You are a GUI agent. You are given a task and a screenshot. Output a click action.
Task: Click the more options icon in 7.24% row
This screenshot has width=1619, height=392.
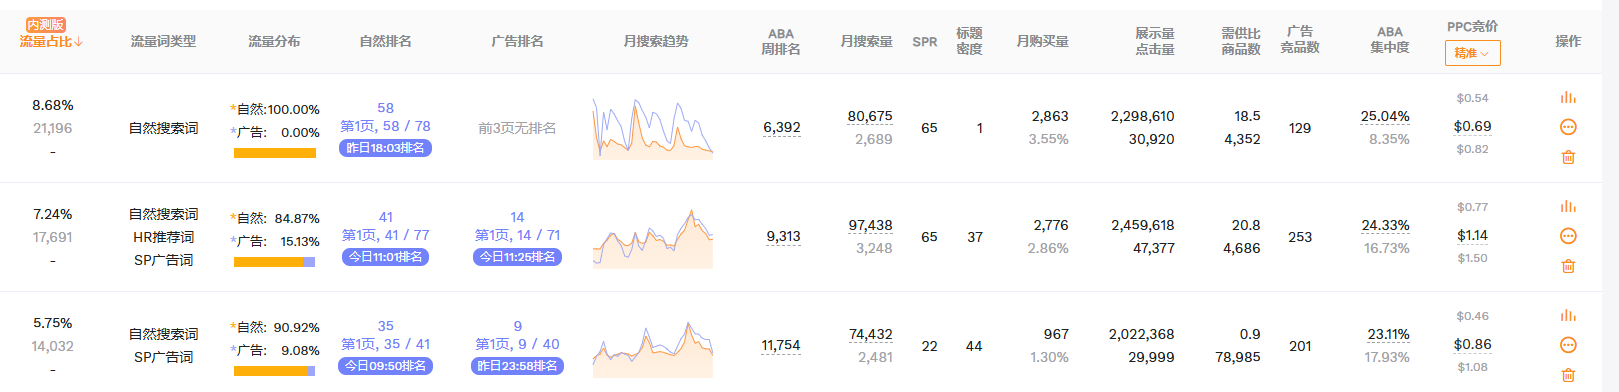pyautogui.click(x=1568, y=236)
